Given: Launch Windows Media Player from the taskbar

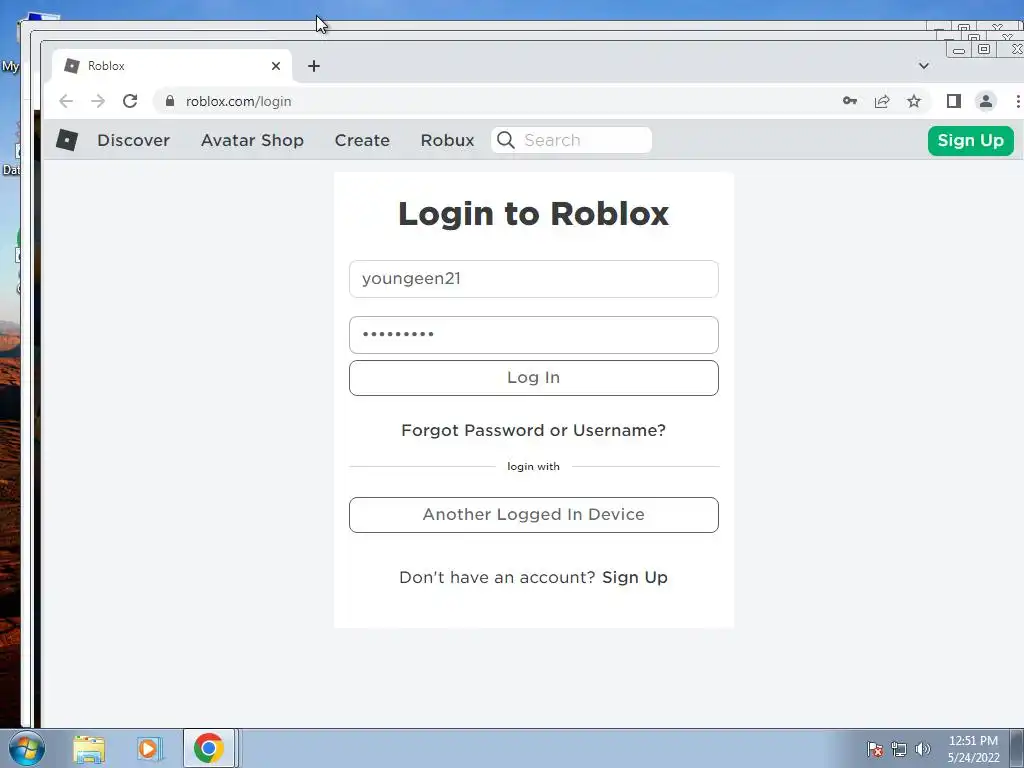Looking at the screenshot, I should 148,748.
